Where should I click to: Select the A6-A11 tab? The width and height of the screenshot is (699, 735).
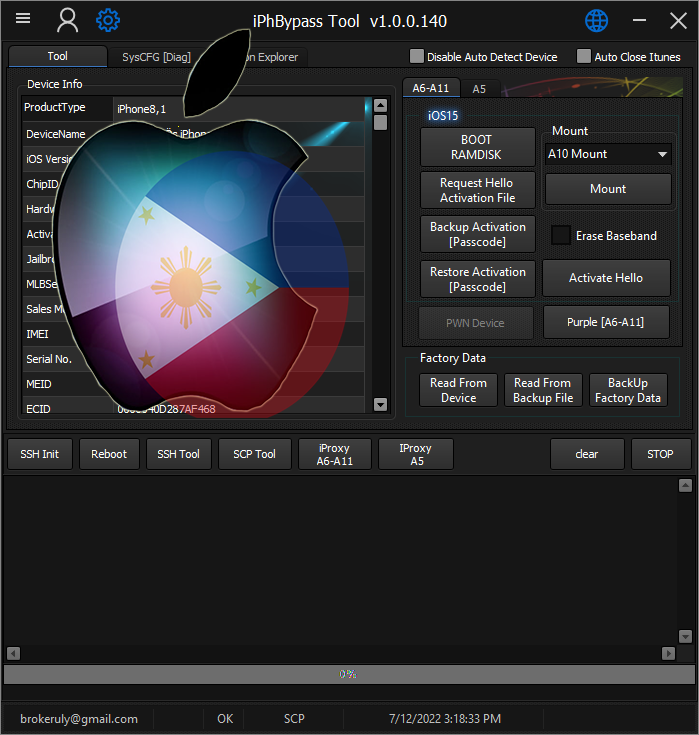[431, 88]
